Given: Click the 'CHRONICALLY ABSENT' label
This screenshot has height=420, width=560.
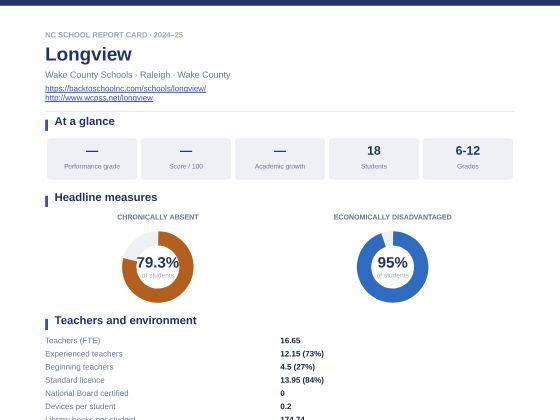Looking at the screenshot, I should click(x=158, y=217).
